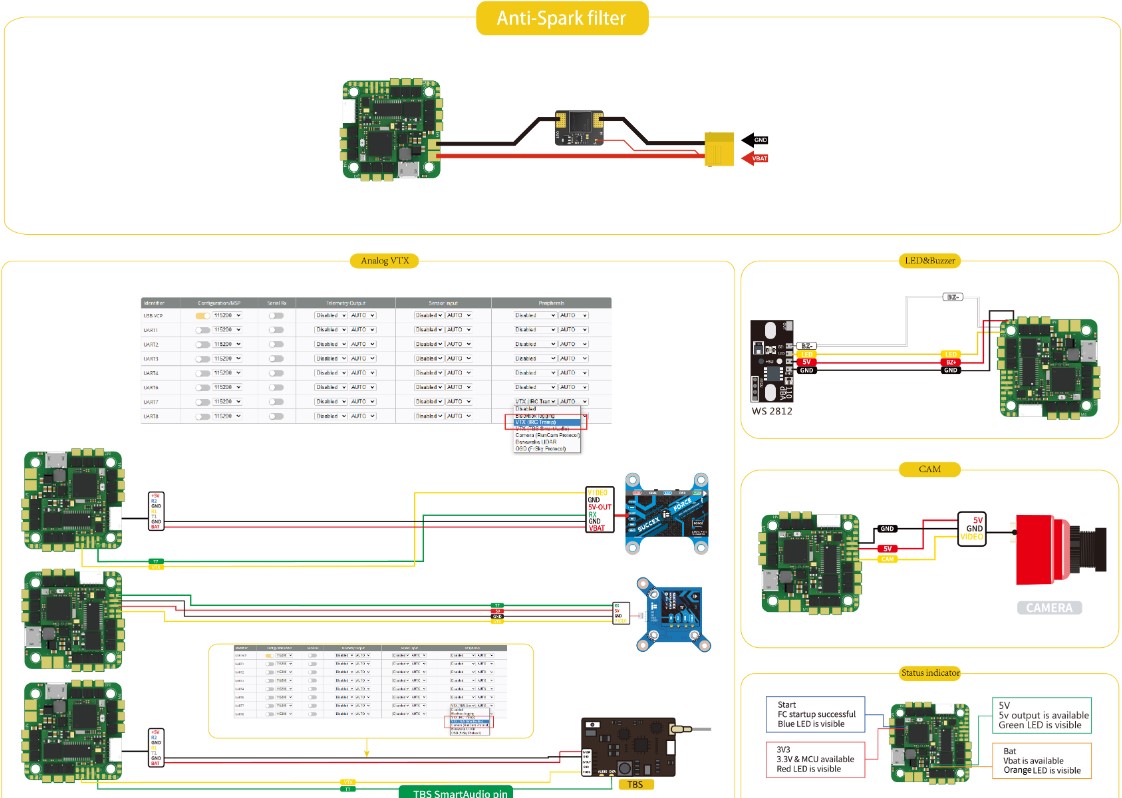Toggle the USB VCP Configuration/MSP switch

[x=204, y=315]
